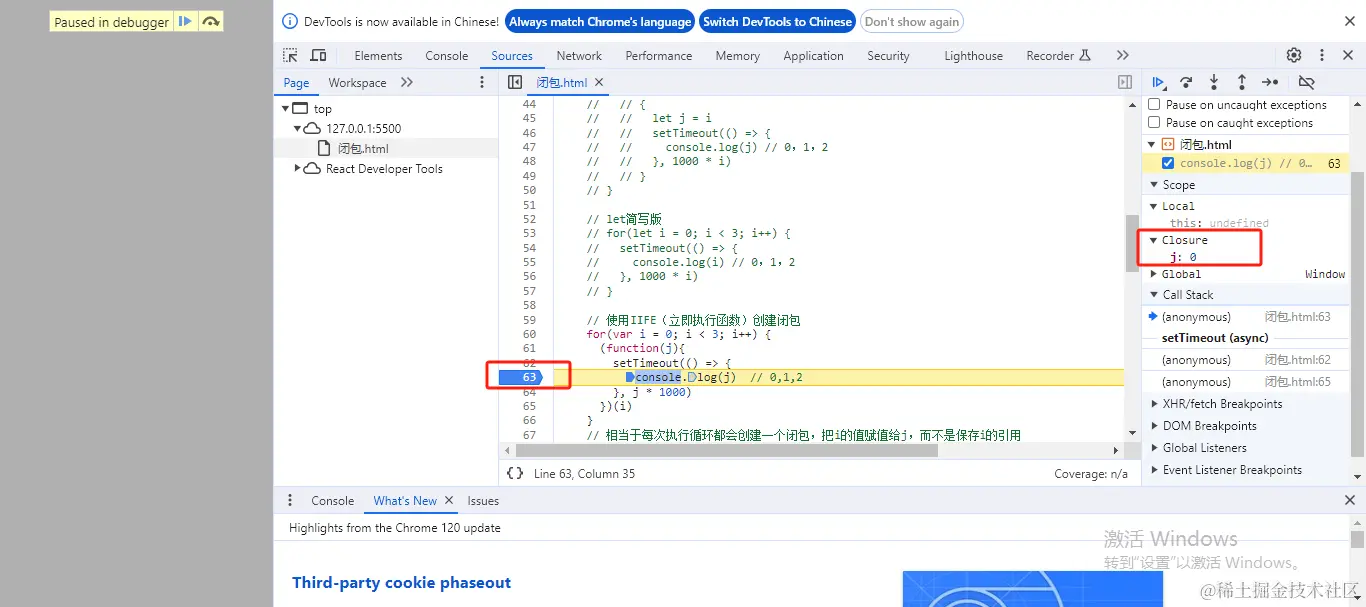Hide the debugger sidebar icon
The height and width of the screenshot is (607, 1366).
pyautogui.click(x=1125, y=83)
